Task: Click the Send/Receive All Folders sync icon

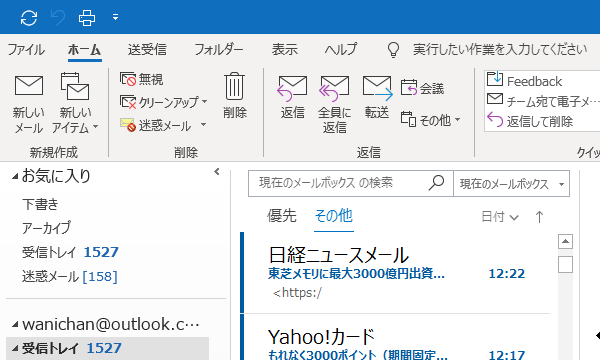Action: click(29, 18)
